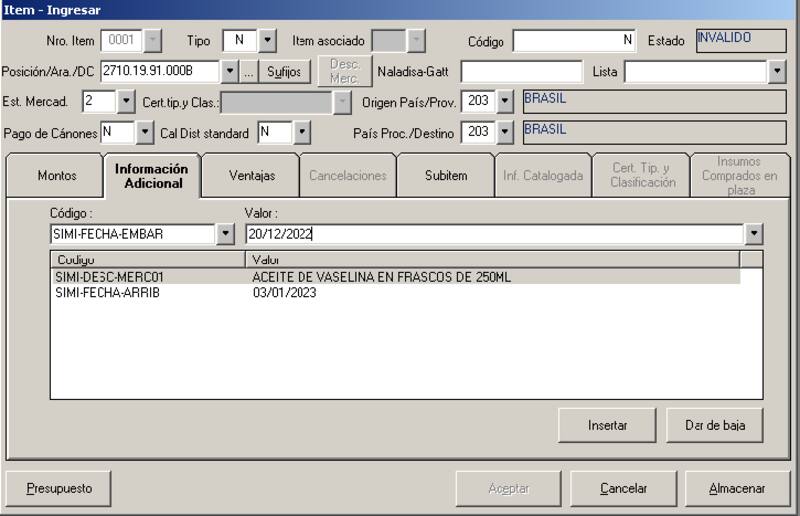Expand the Pago de Cánones dropdown
The height and width of the screenshot is (516, 800).
click(144, 132)
